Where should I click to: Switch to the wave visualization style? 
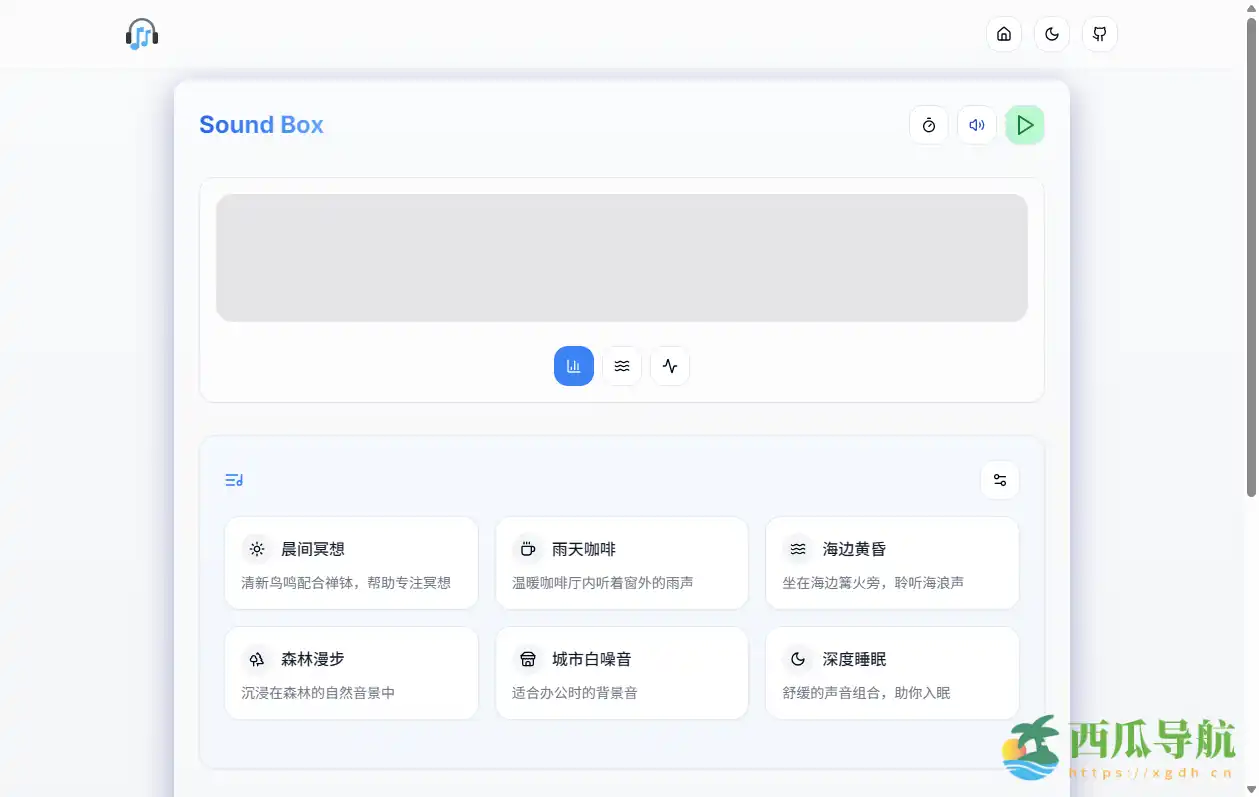(x=621, y=366)
